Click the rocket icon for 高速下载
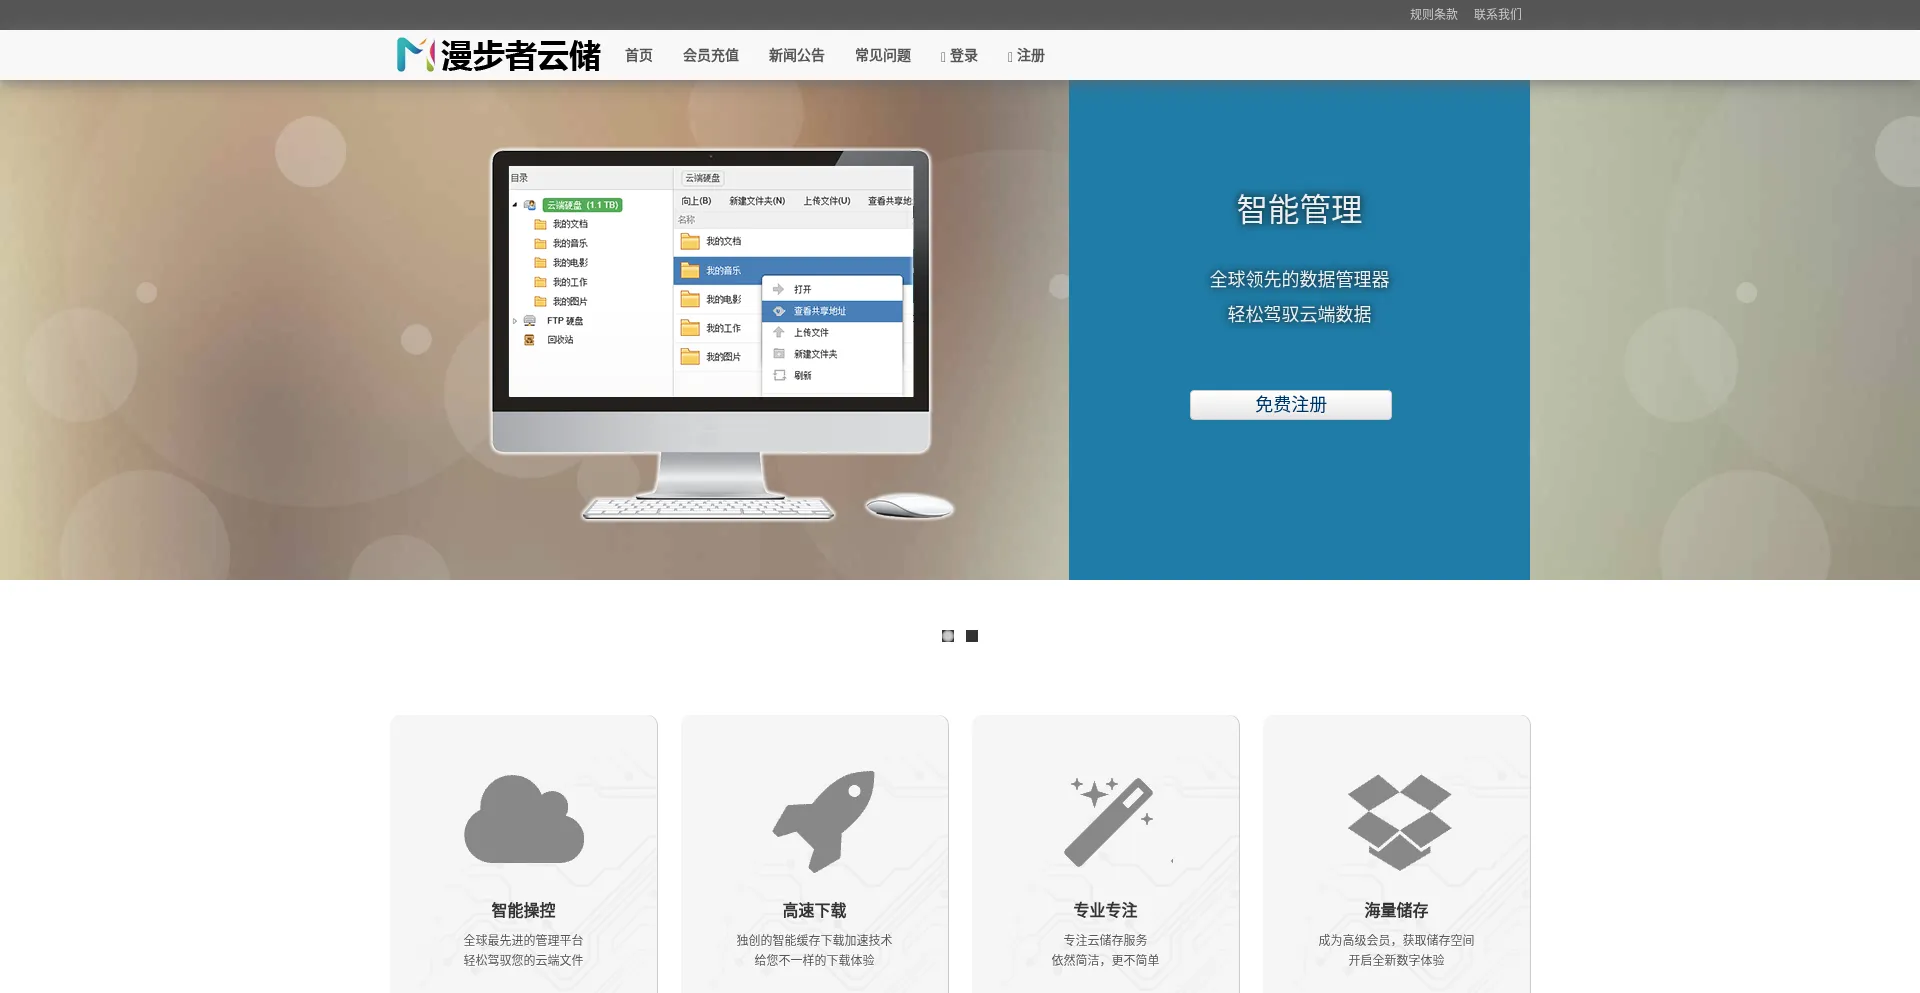Image resolution: width=1920 pixels, height=993 pixels. [x=824, y=821]
